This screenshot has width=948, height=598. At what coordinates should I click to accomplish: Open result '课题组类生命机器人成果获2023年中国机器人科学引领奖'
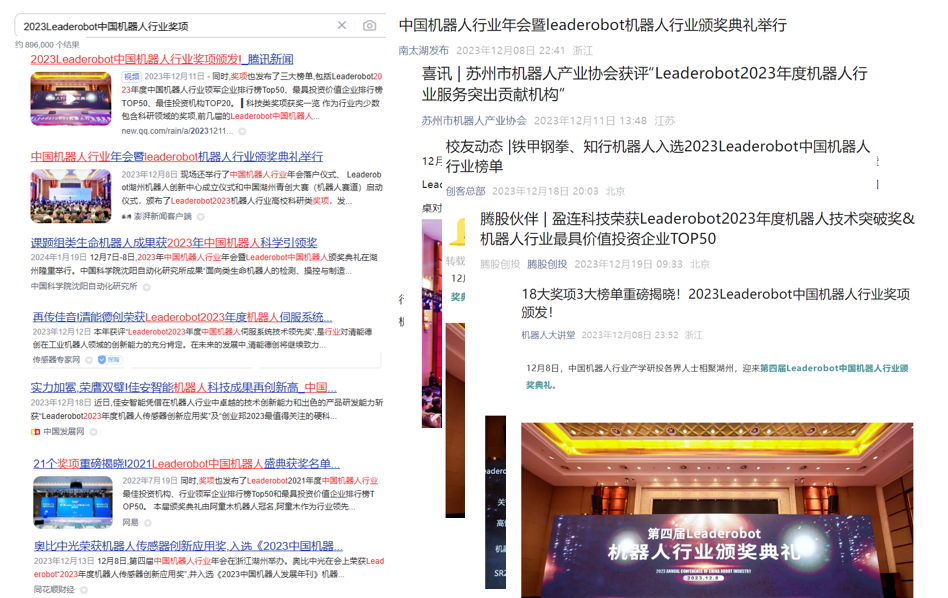click(x=174, y=242)
